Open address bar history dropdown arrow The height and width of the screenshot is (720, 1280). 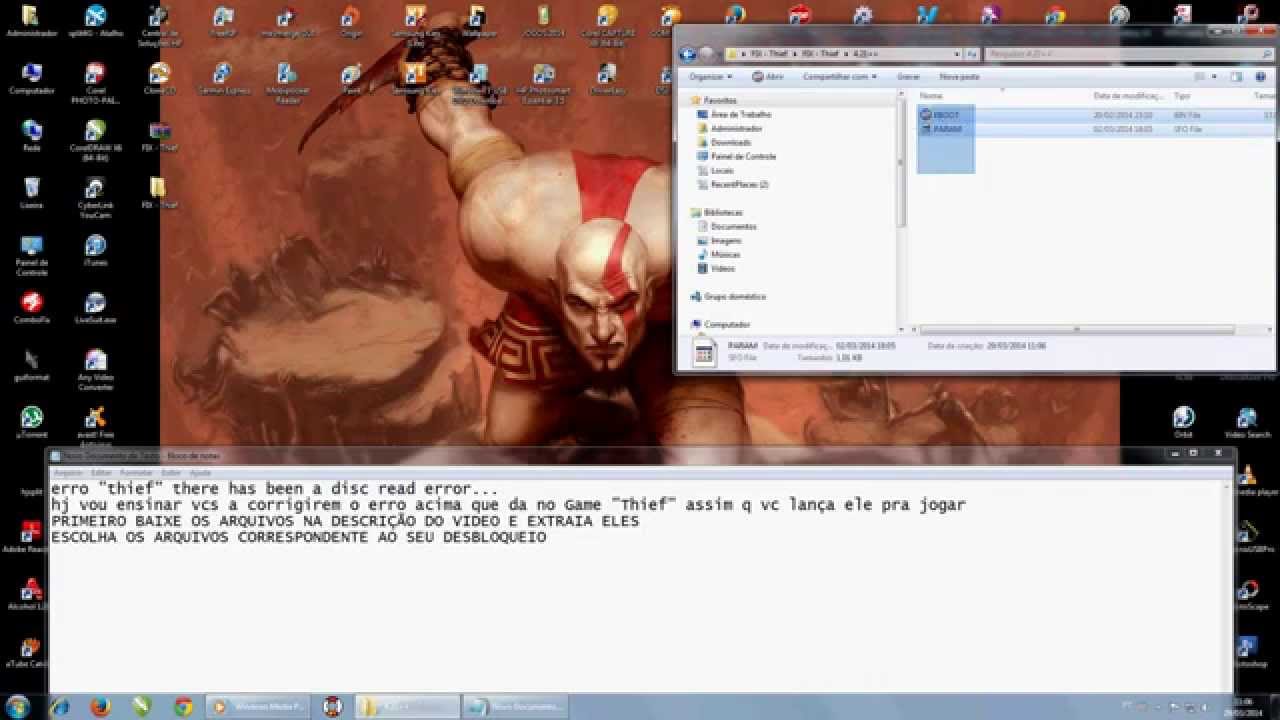pos(956,54)
